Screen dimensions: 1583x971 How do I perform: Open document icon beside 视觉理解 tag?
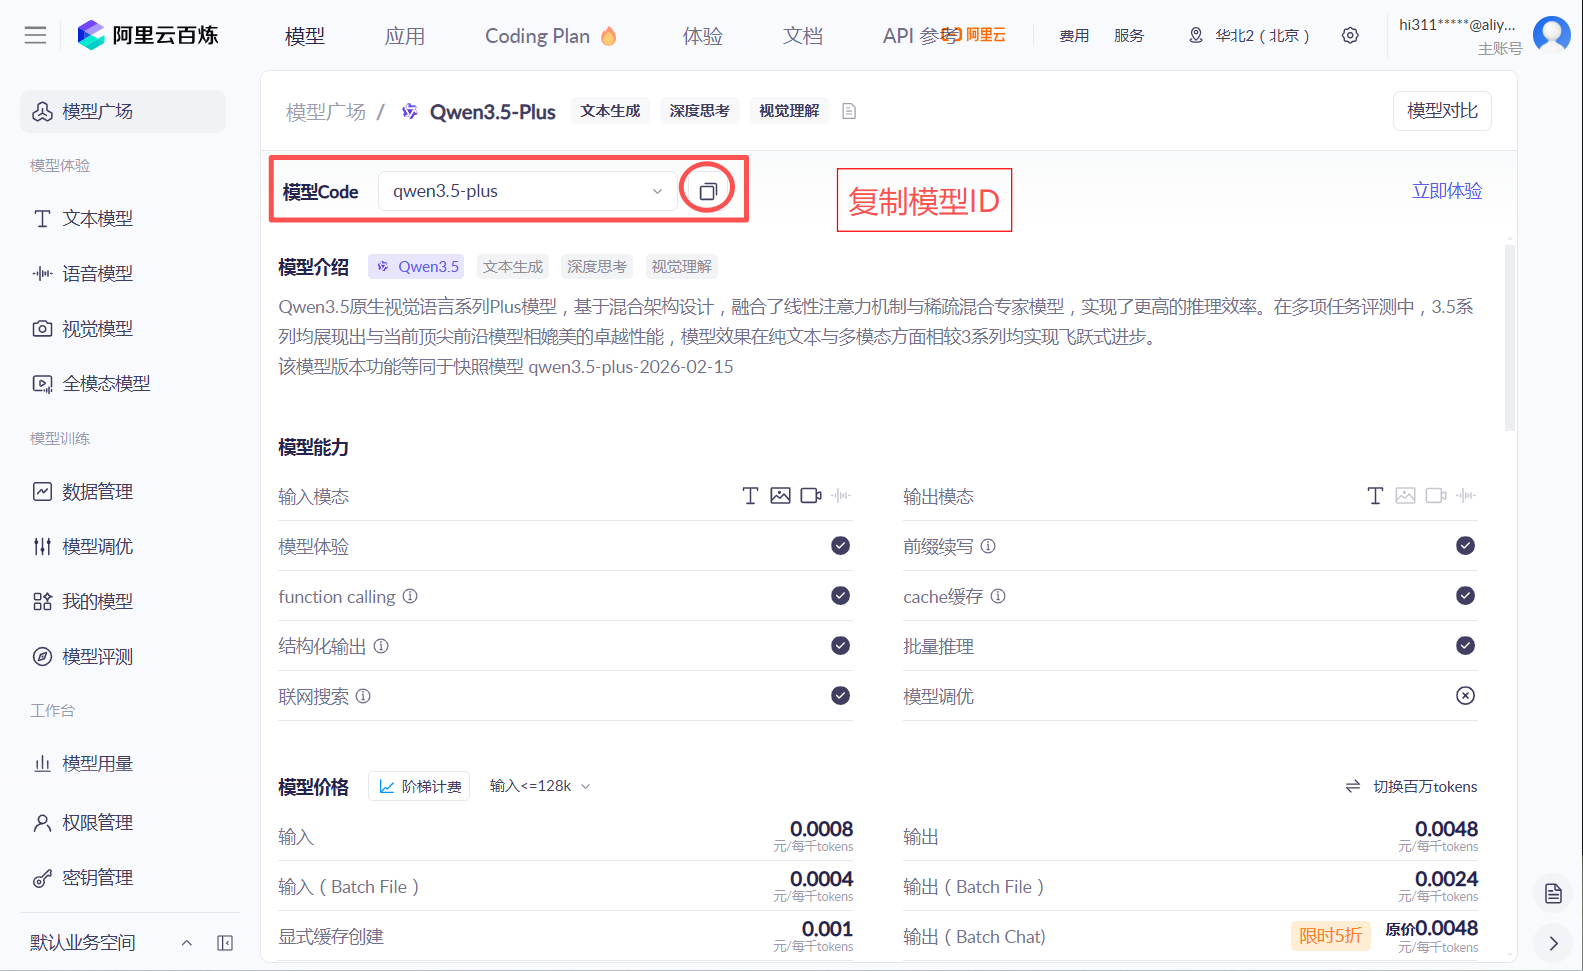[849, 111]
